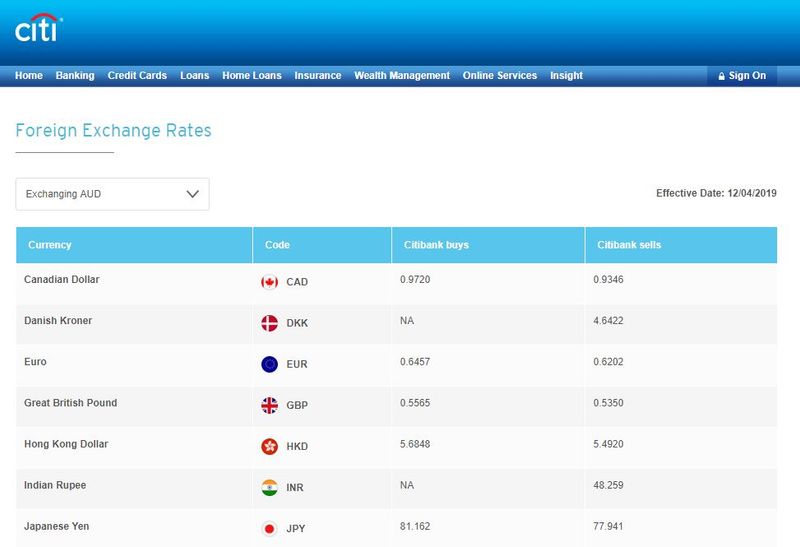
Task: Go to Home Loans menu item
Action: point(252,76)
